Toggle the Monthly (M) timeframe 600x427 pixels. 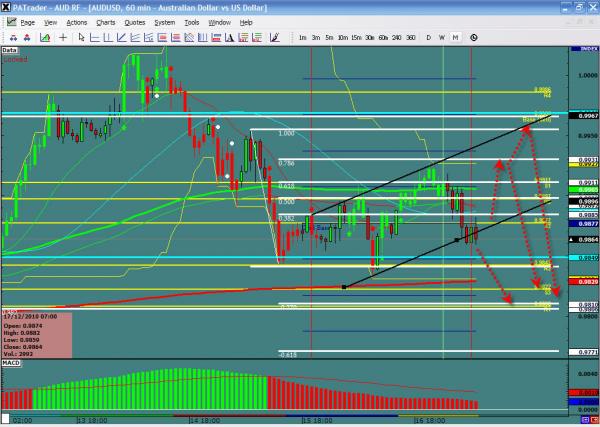455,37
